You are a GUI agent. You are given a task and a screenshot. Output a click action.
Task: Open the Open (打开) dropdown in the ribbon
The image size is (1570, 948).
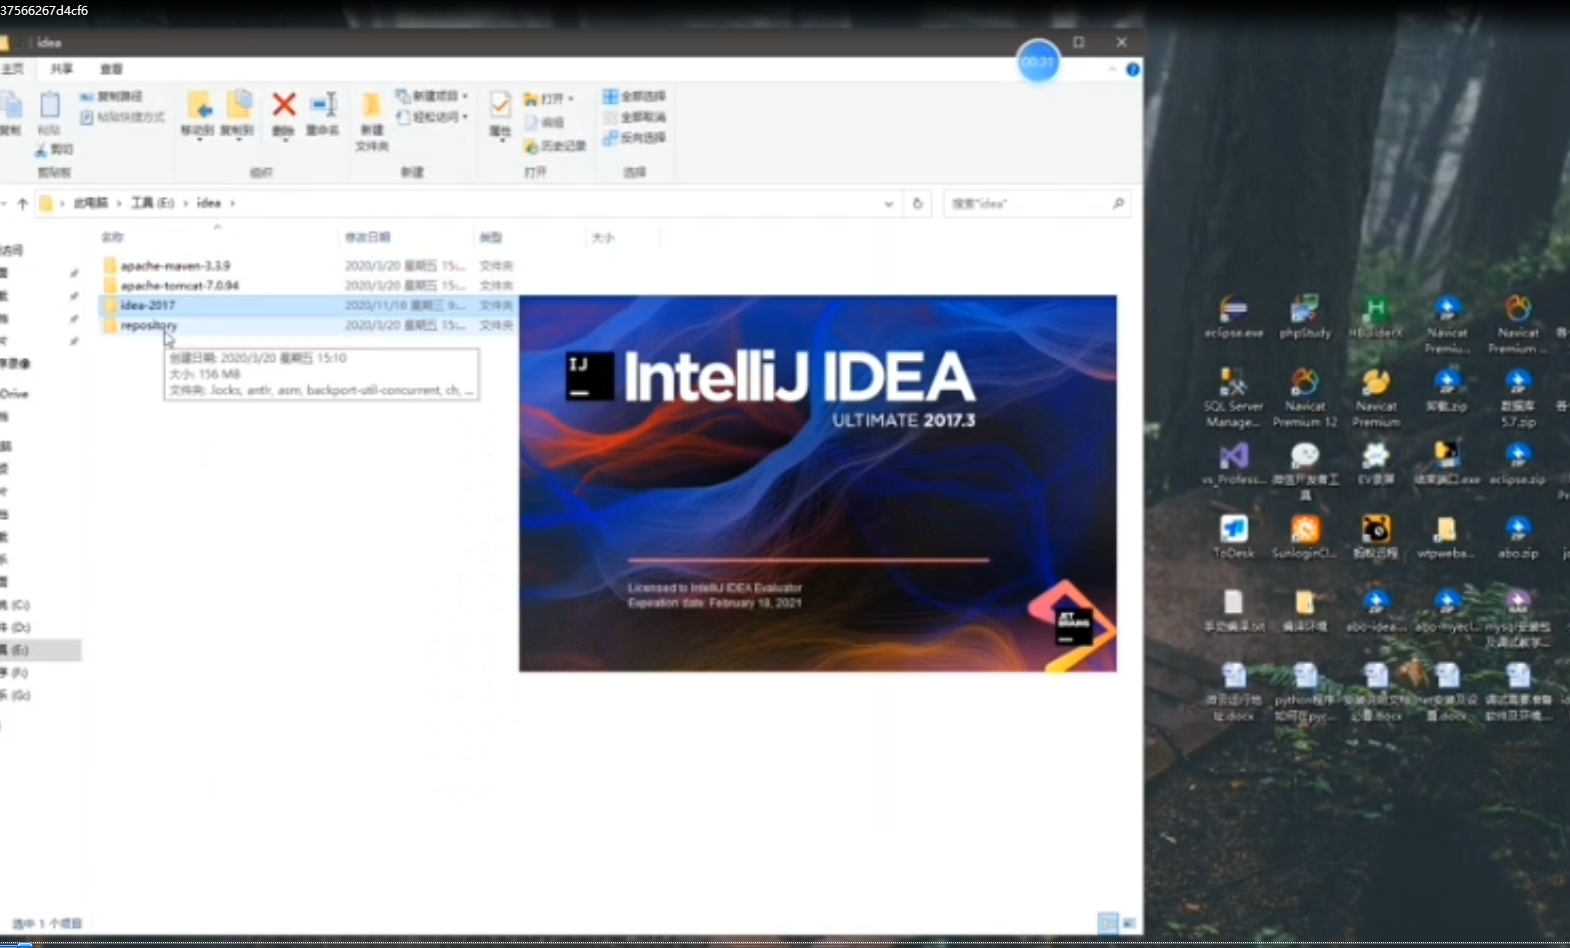(x=549, y=99)
